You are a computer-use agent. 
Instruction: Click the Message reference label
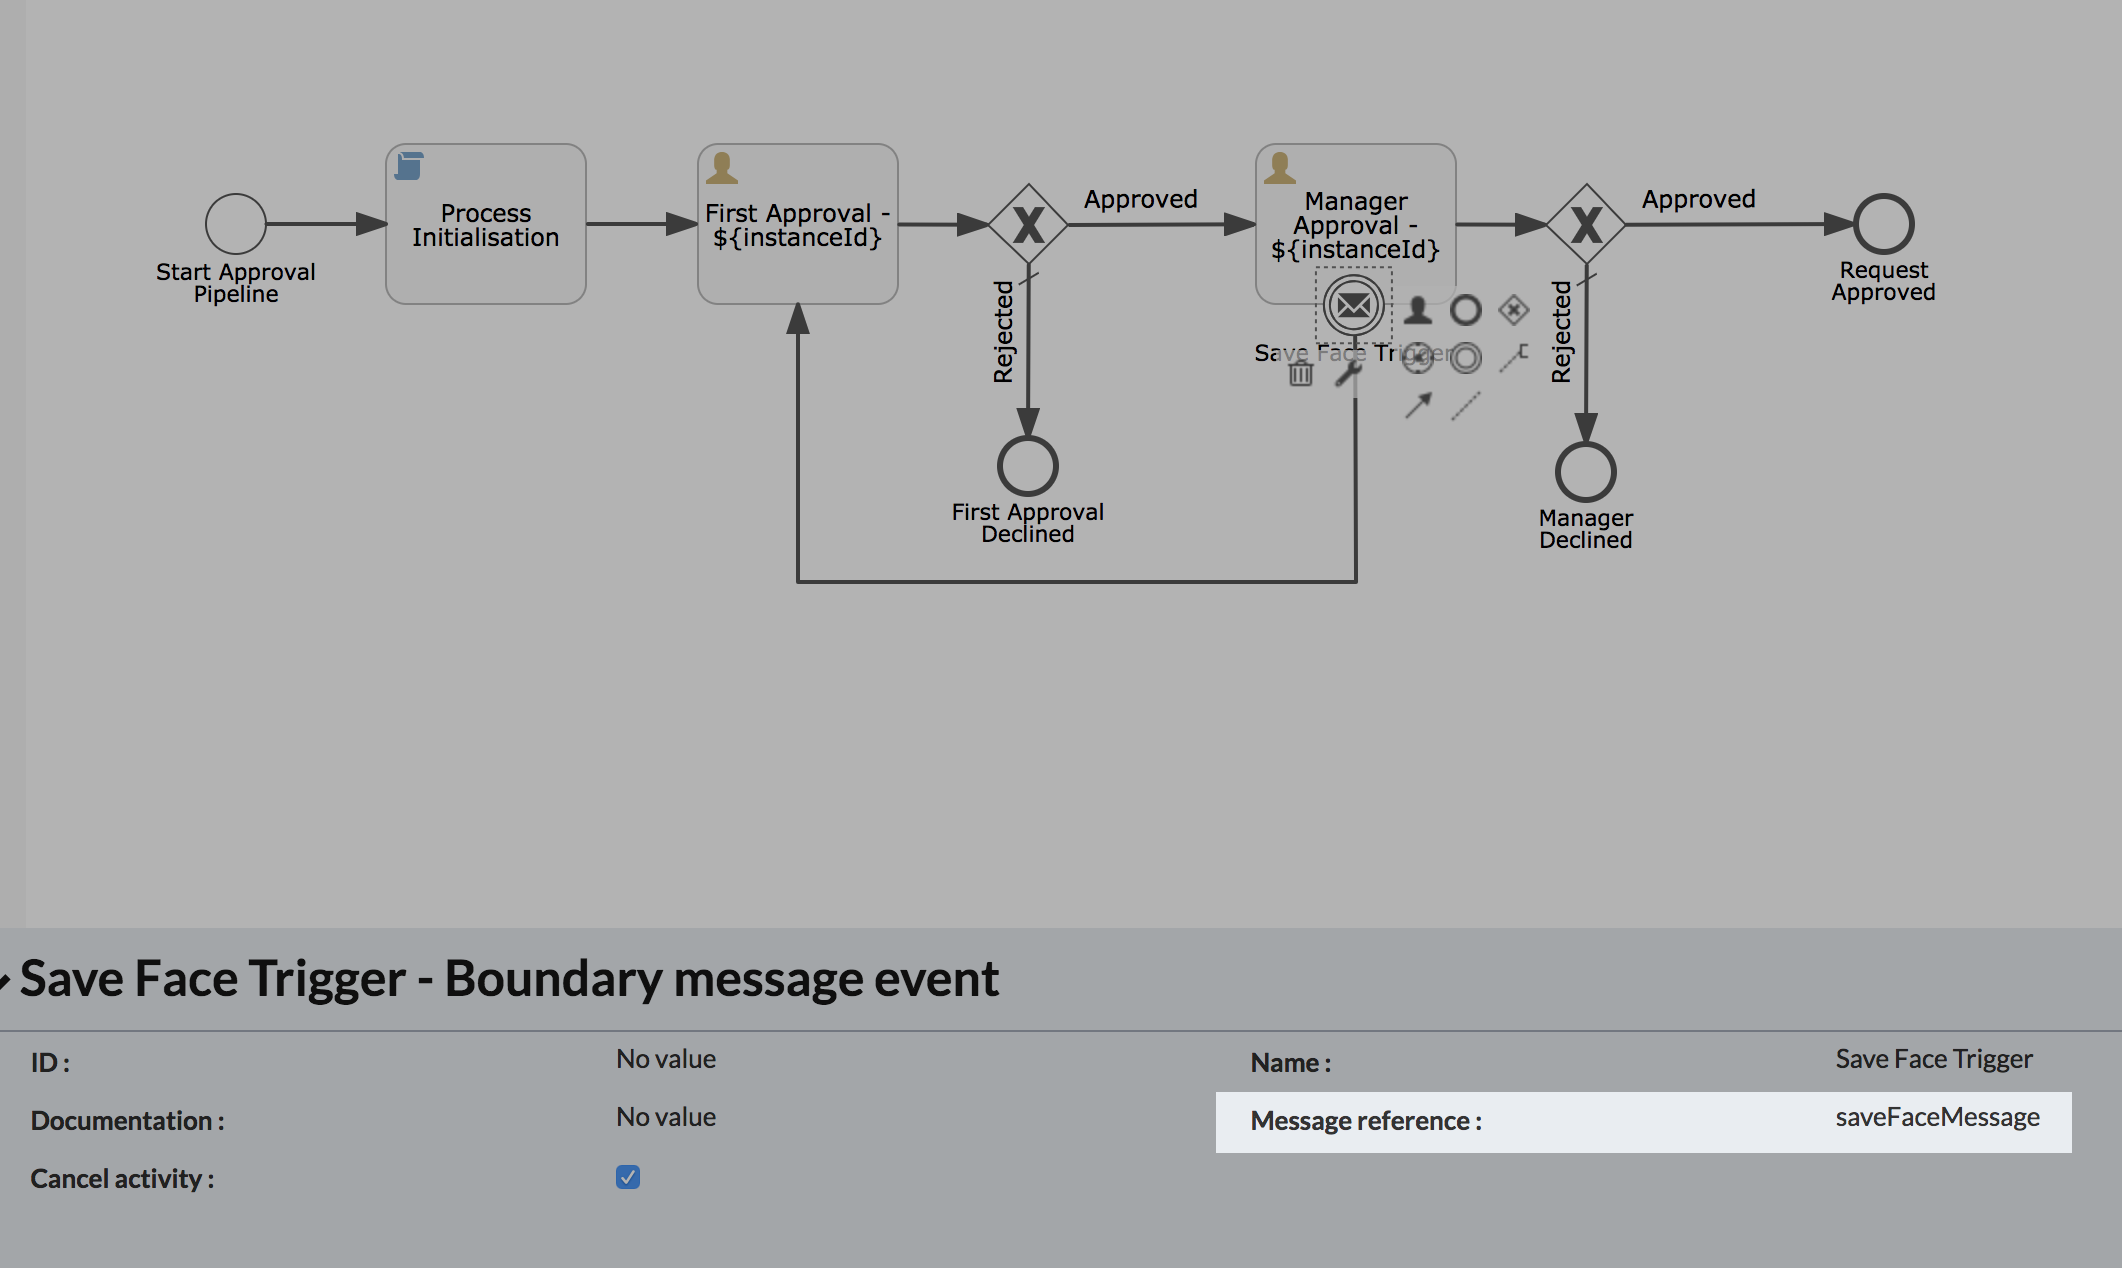pos(1366,1121)
